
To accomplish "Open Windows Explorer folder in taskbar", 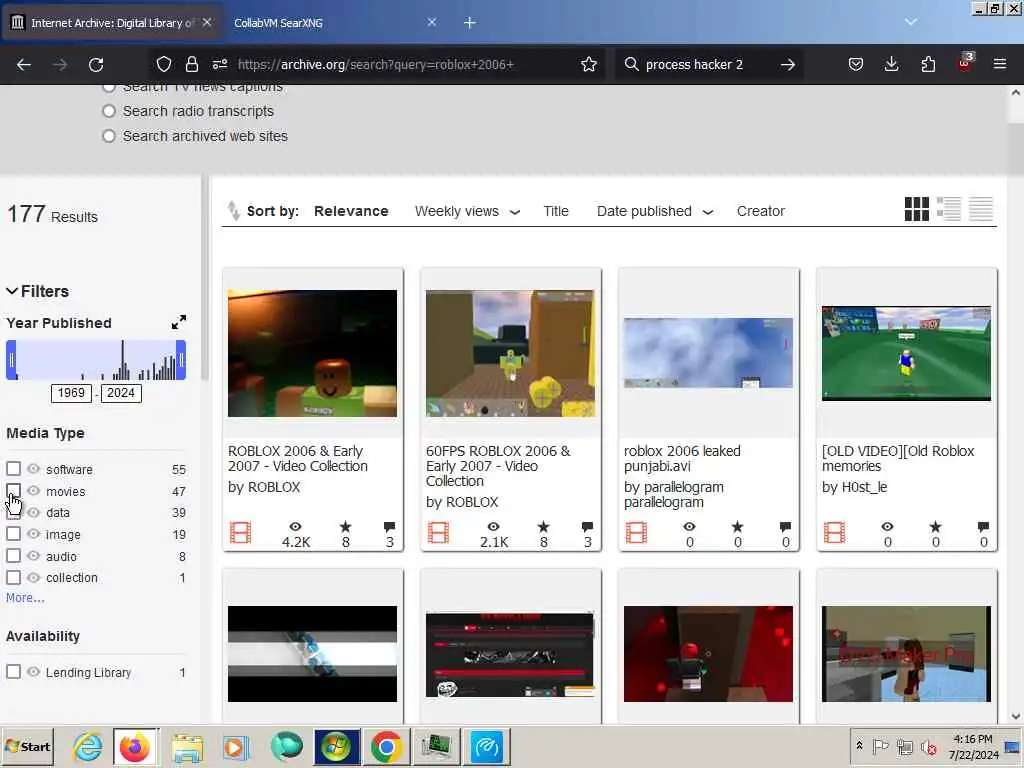I will [x=187, y=747].
